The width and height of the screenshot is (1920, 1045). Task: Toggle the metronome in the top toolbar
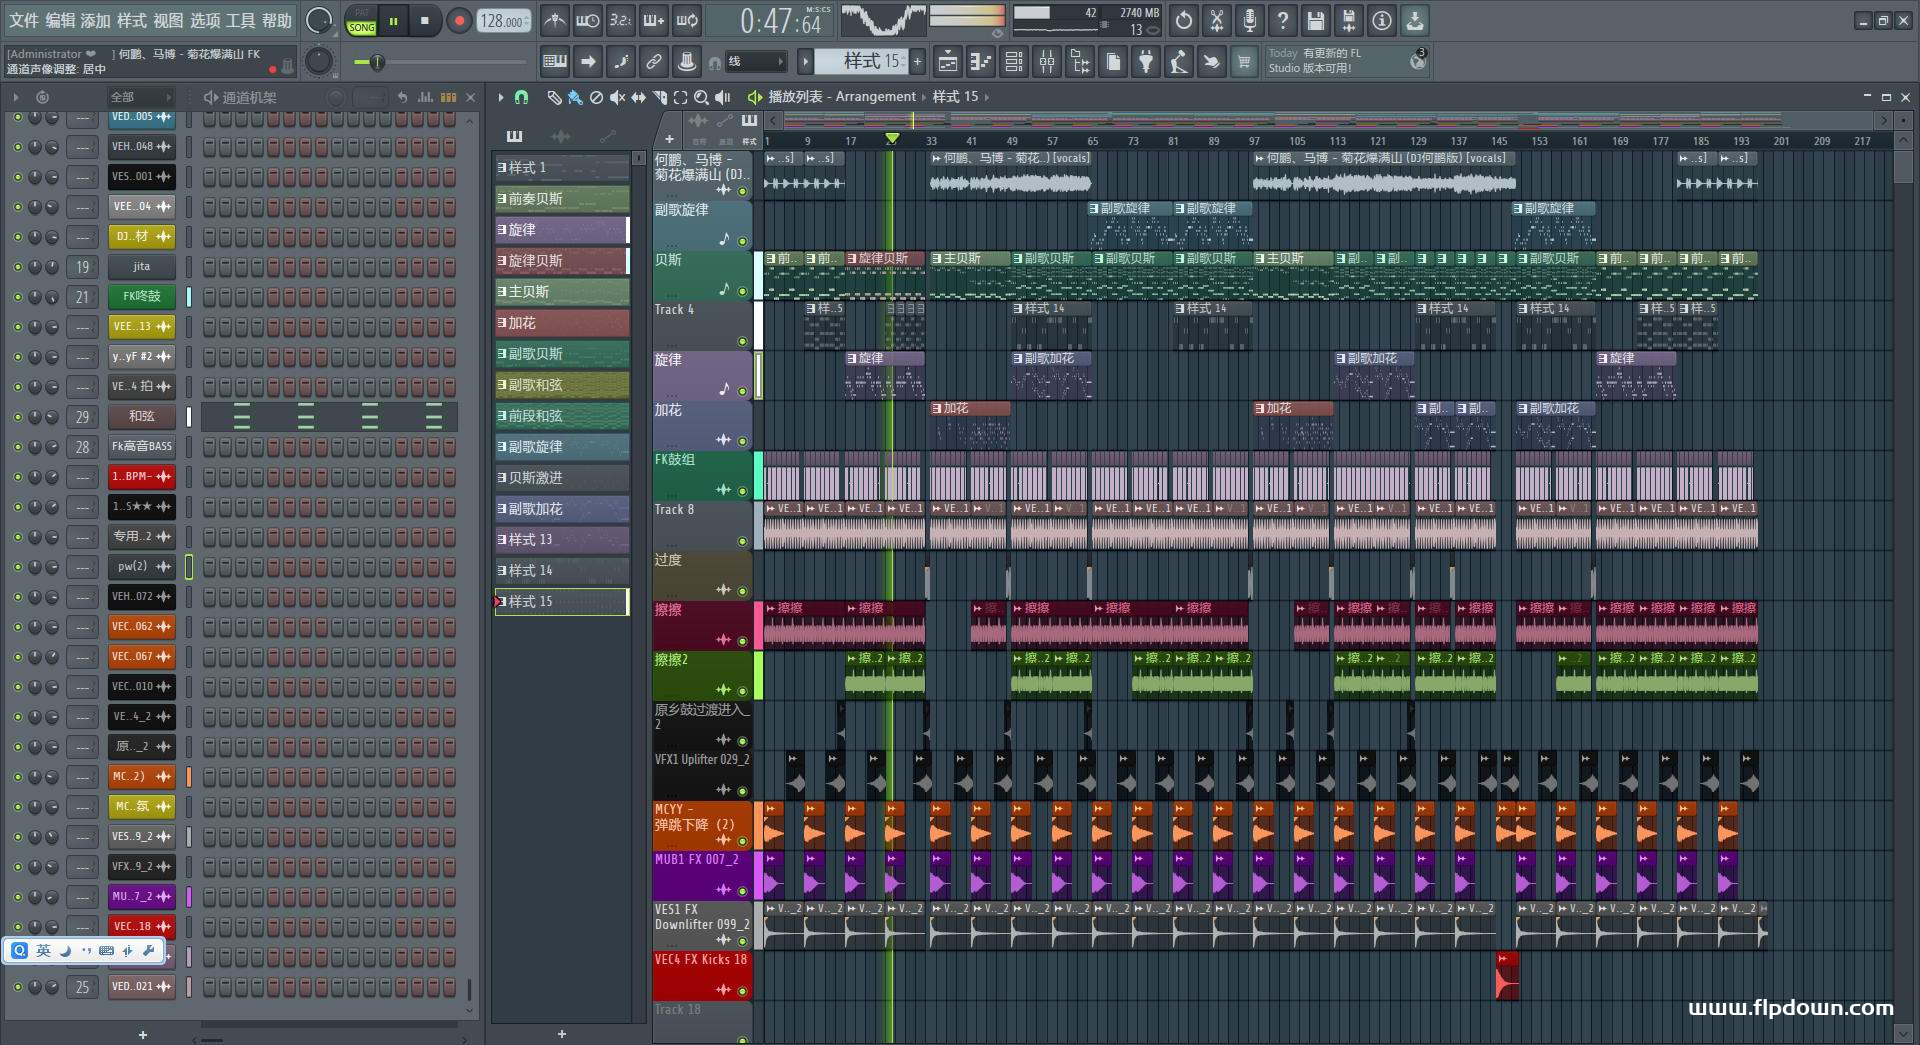coord(554,20)
